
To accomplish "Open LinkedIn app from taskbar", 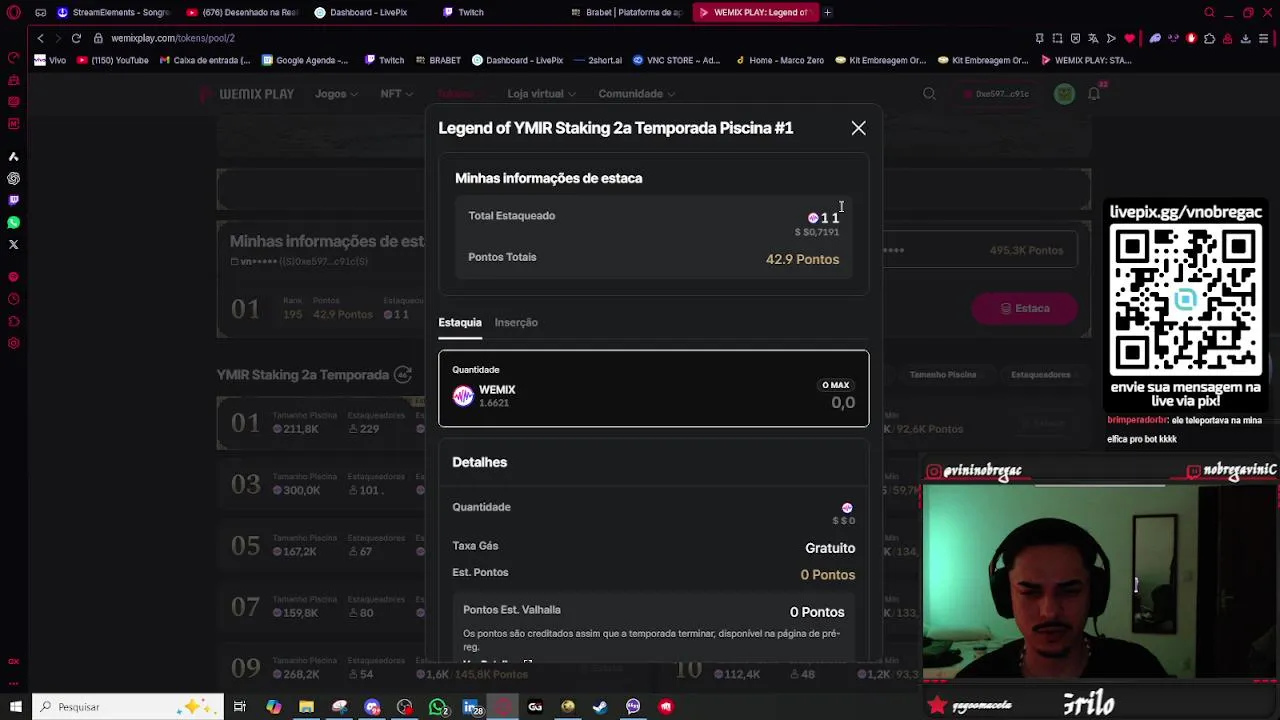I will 470,707.
